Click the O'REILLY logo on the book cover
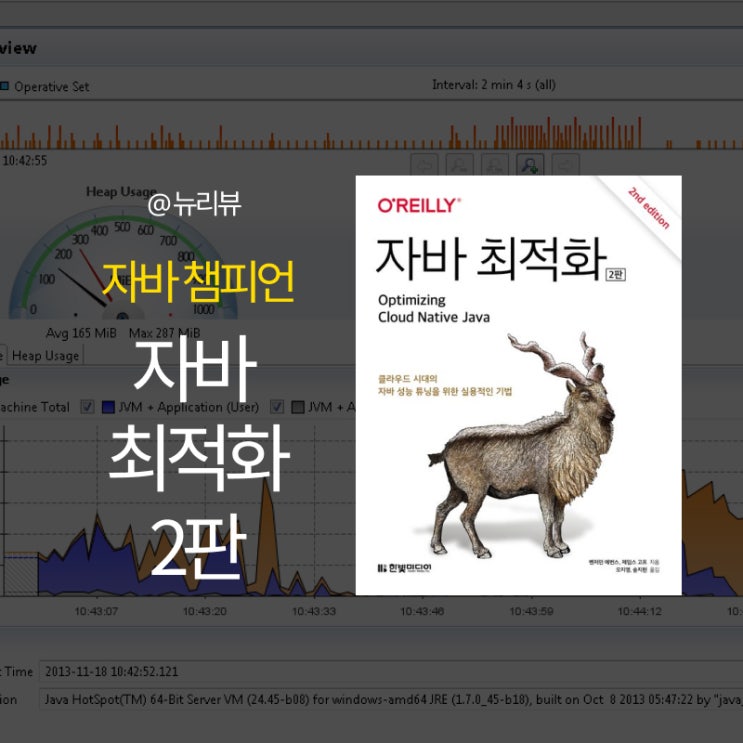 [x=419, y=205]
